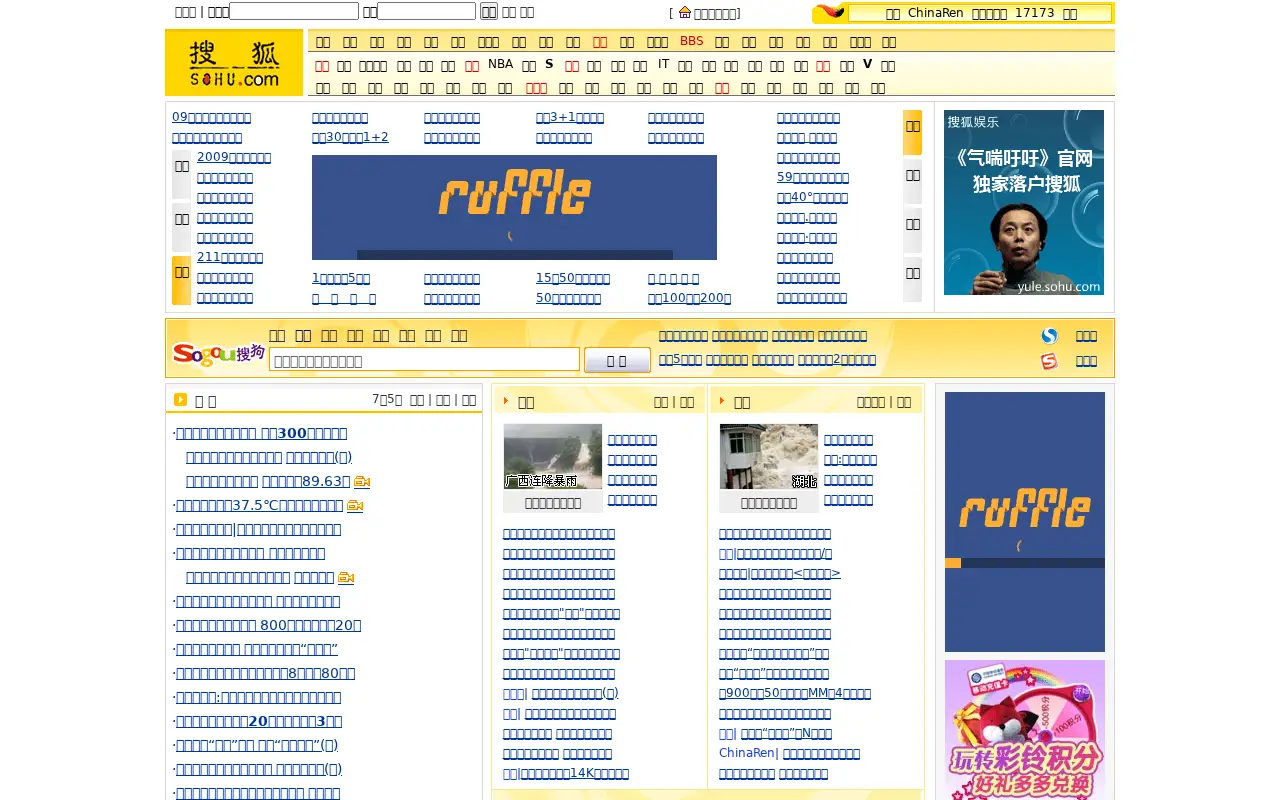Viewport: 1280px width, 800px height.
Task: Click the yellow play icon in news header
Action: (x=180, y=399)
